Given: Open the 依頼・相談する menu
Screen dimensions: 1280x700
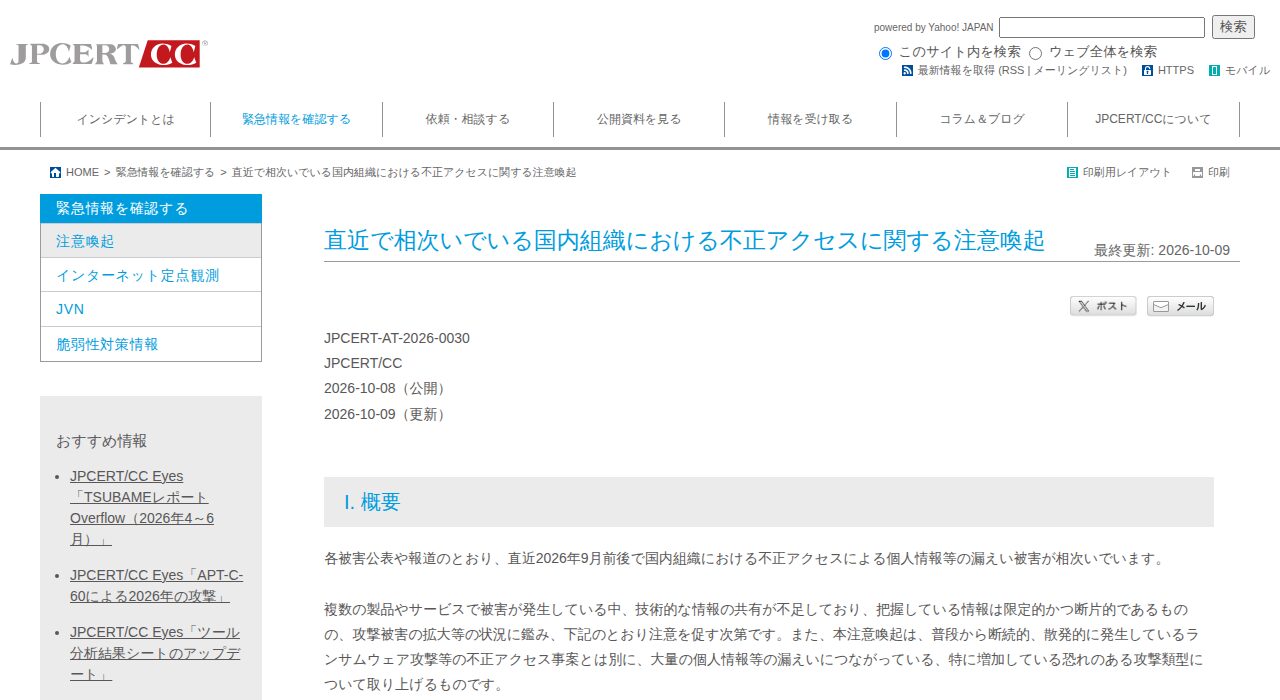Looking at the screenshot, I should click(x=467, y=119).
